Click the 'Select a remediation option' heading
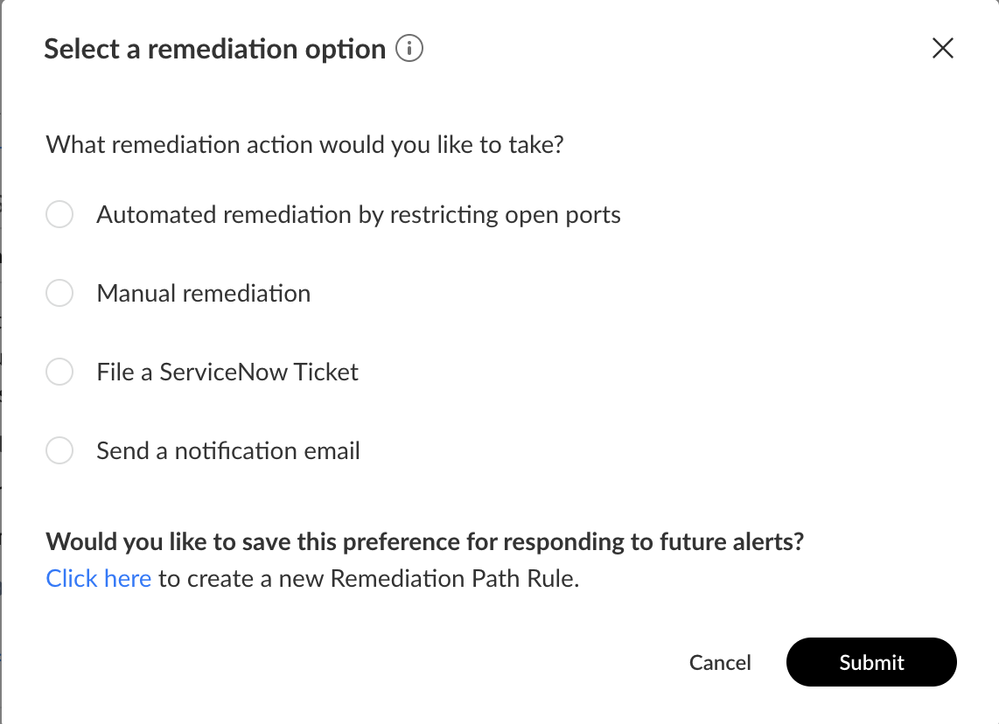999x724 pixels. [214, 49]
